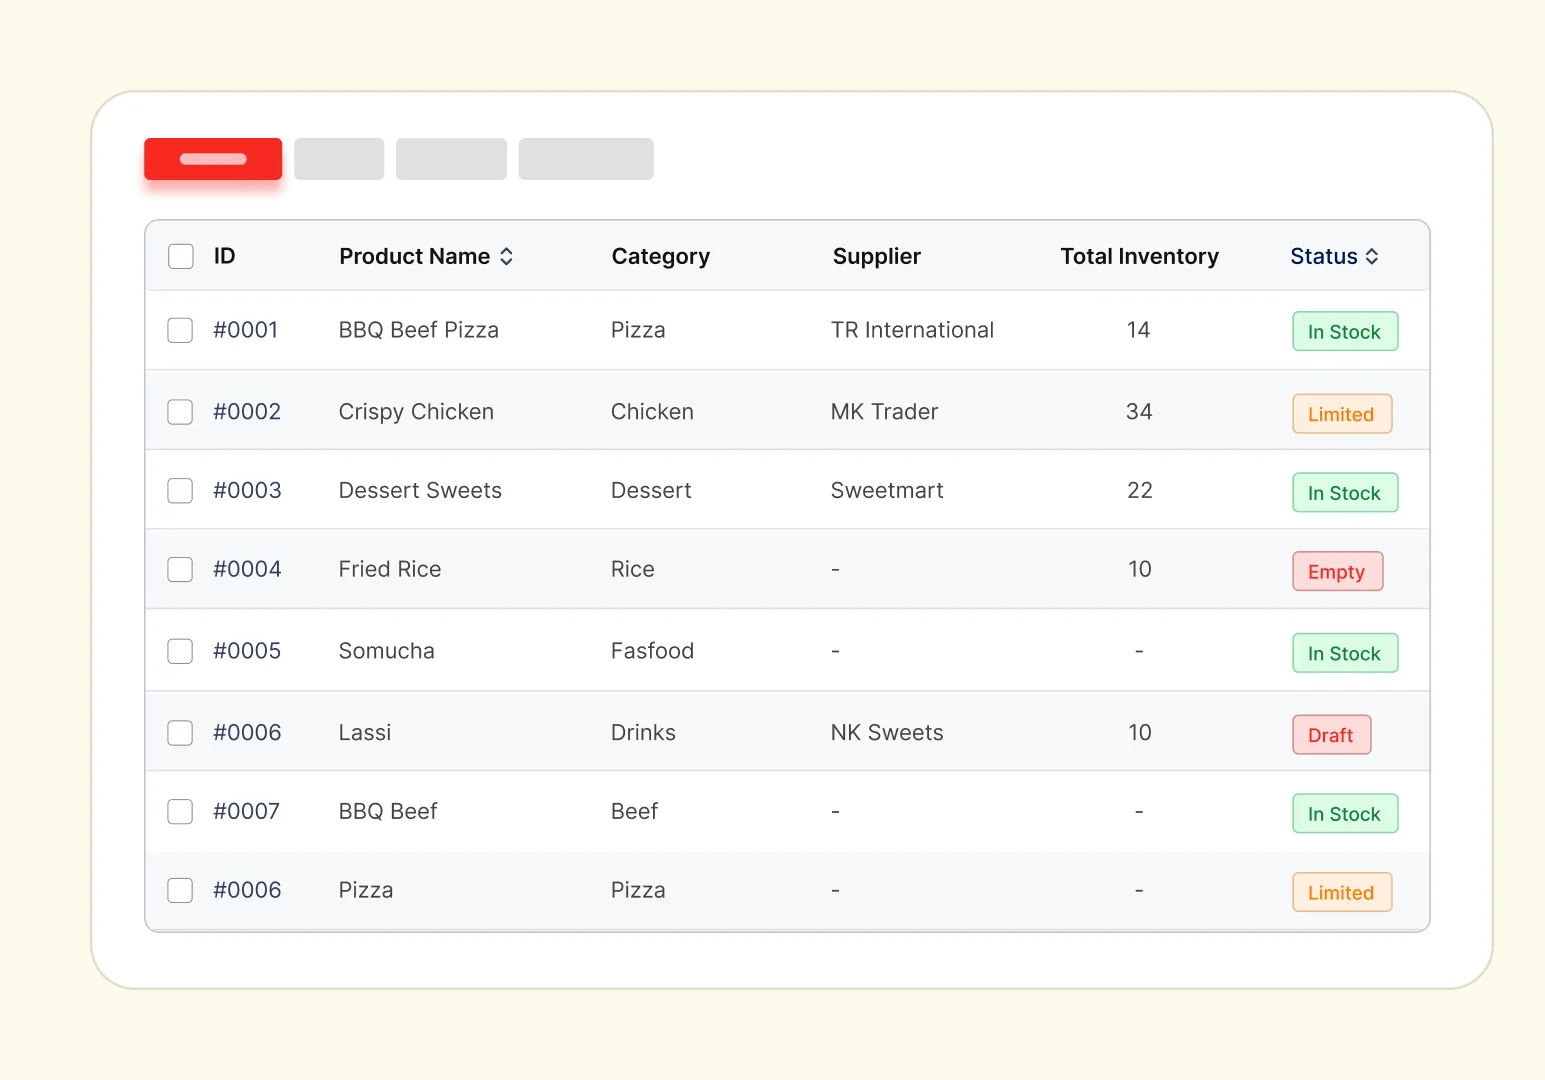The width and height of the screenshot is (1545, 1080).
Task: Click the Draft status badge
Action: tap(1331, 735)
